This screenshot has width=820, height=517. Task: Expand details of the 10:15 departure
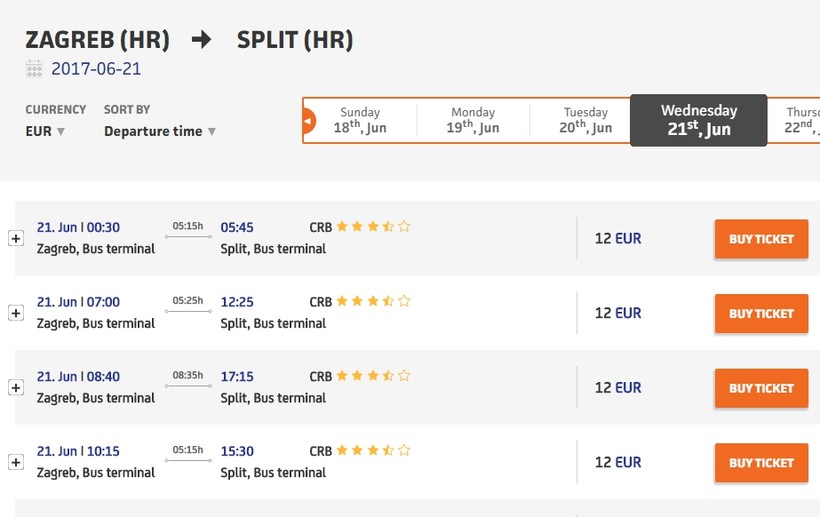pos(16,462)
